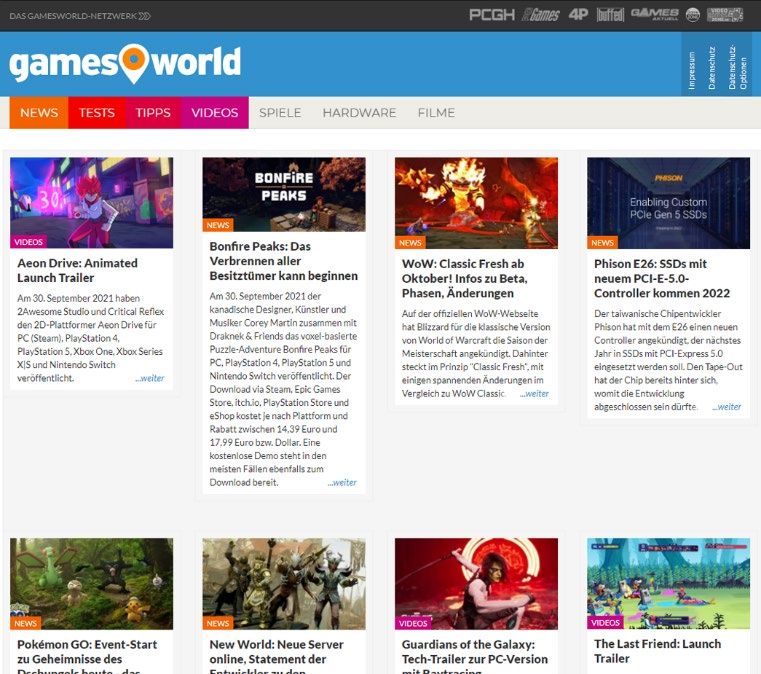This screenshot has height=674, width=761.
Task: Select the NEWS tab
Action: pyautogui.click(x=39, y=113)
